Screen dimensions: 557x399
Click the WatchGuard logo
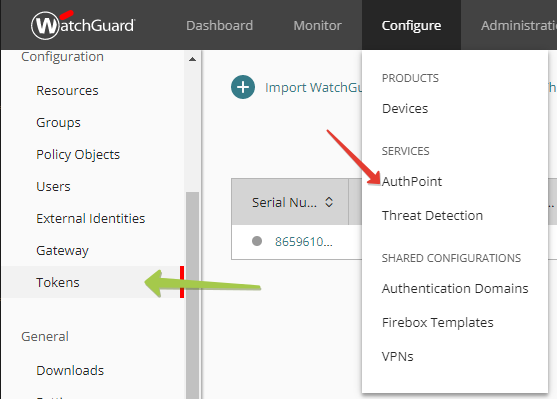pyautogui.click(x=83, y=25)
